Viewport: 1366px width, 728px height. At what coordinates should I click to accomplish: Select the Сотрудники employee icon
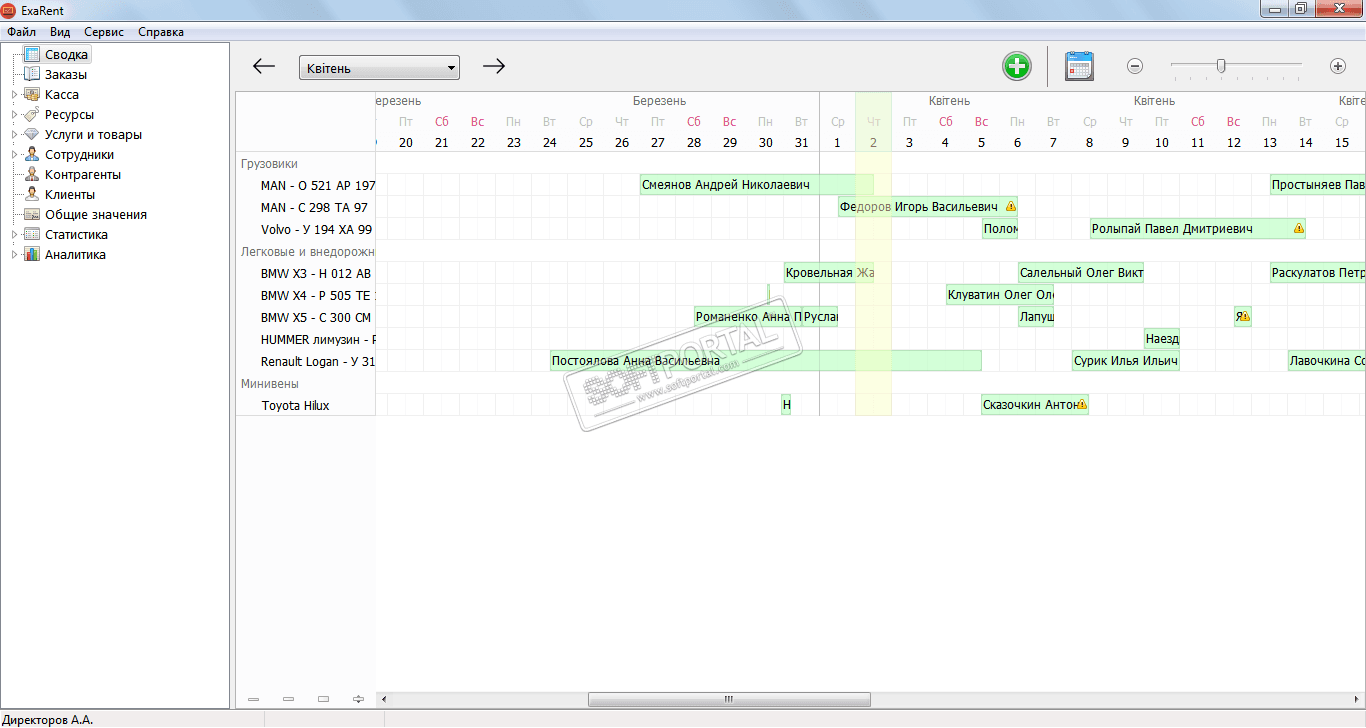[31, 155]
